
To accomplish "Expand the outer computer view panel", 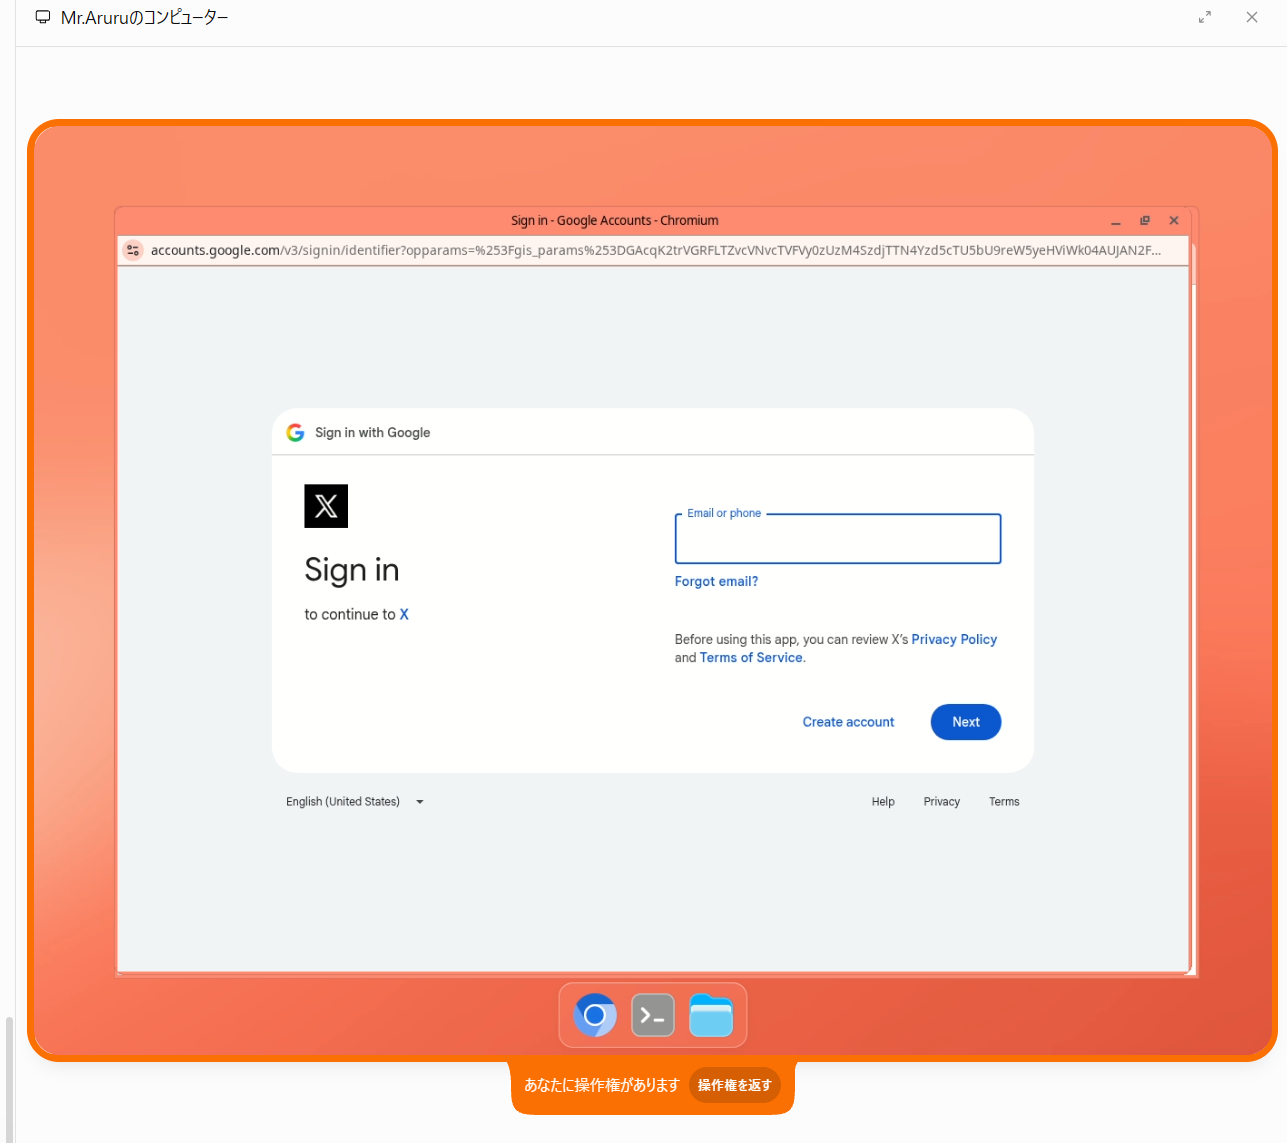I will [x=1205, y=17].
